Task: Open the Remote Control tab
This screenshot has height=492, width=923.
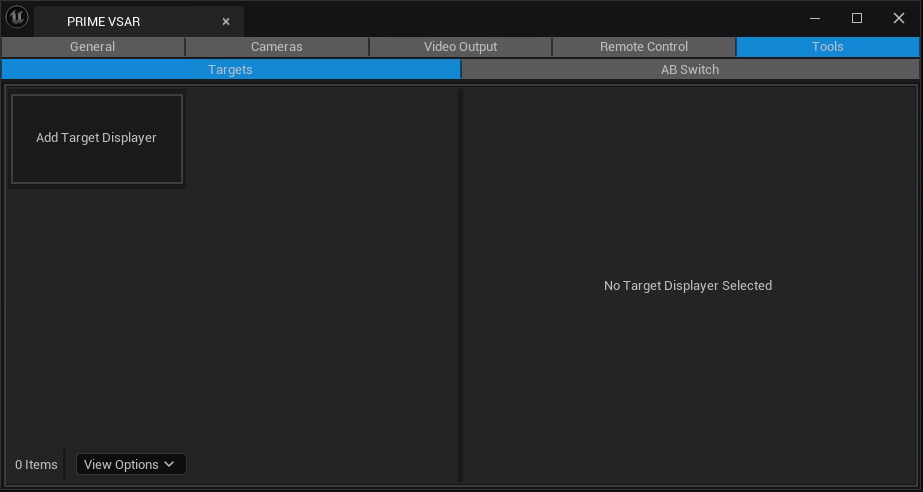Action: (643, 47)
